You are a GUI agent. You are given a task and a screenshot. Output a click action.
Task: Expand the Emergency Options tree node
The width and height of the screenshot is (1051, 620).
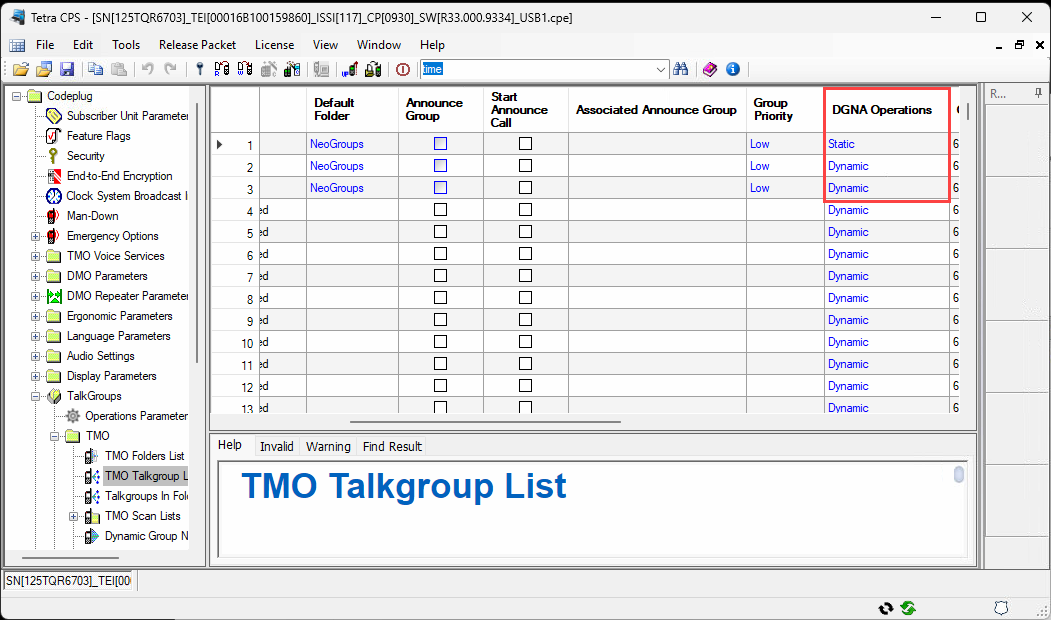pos(36,236)
